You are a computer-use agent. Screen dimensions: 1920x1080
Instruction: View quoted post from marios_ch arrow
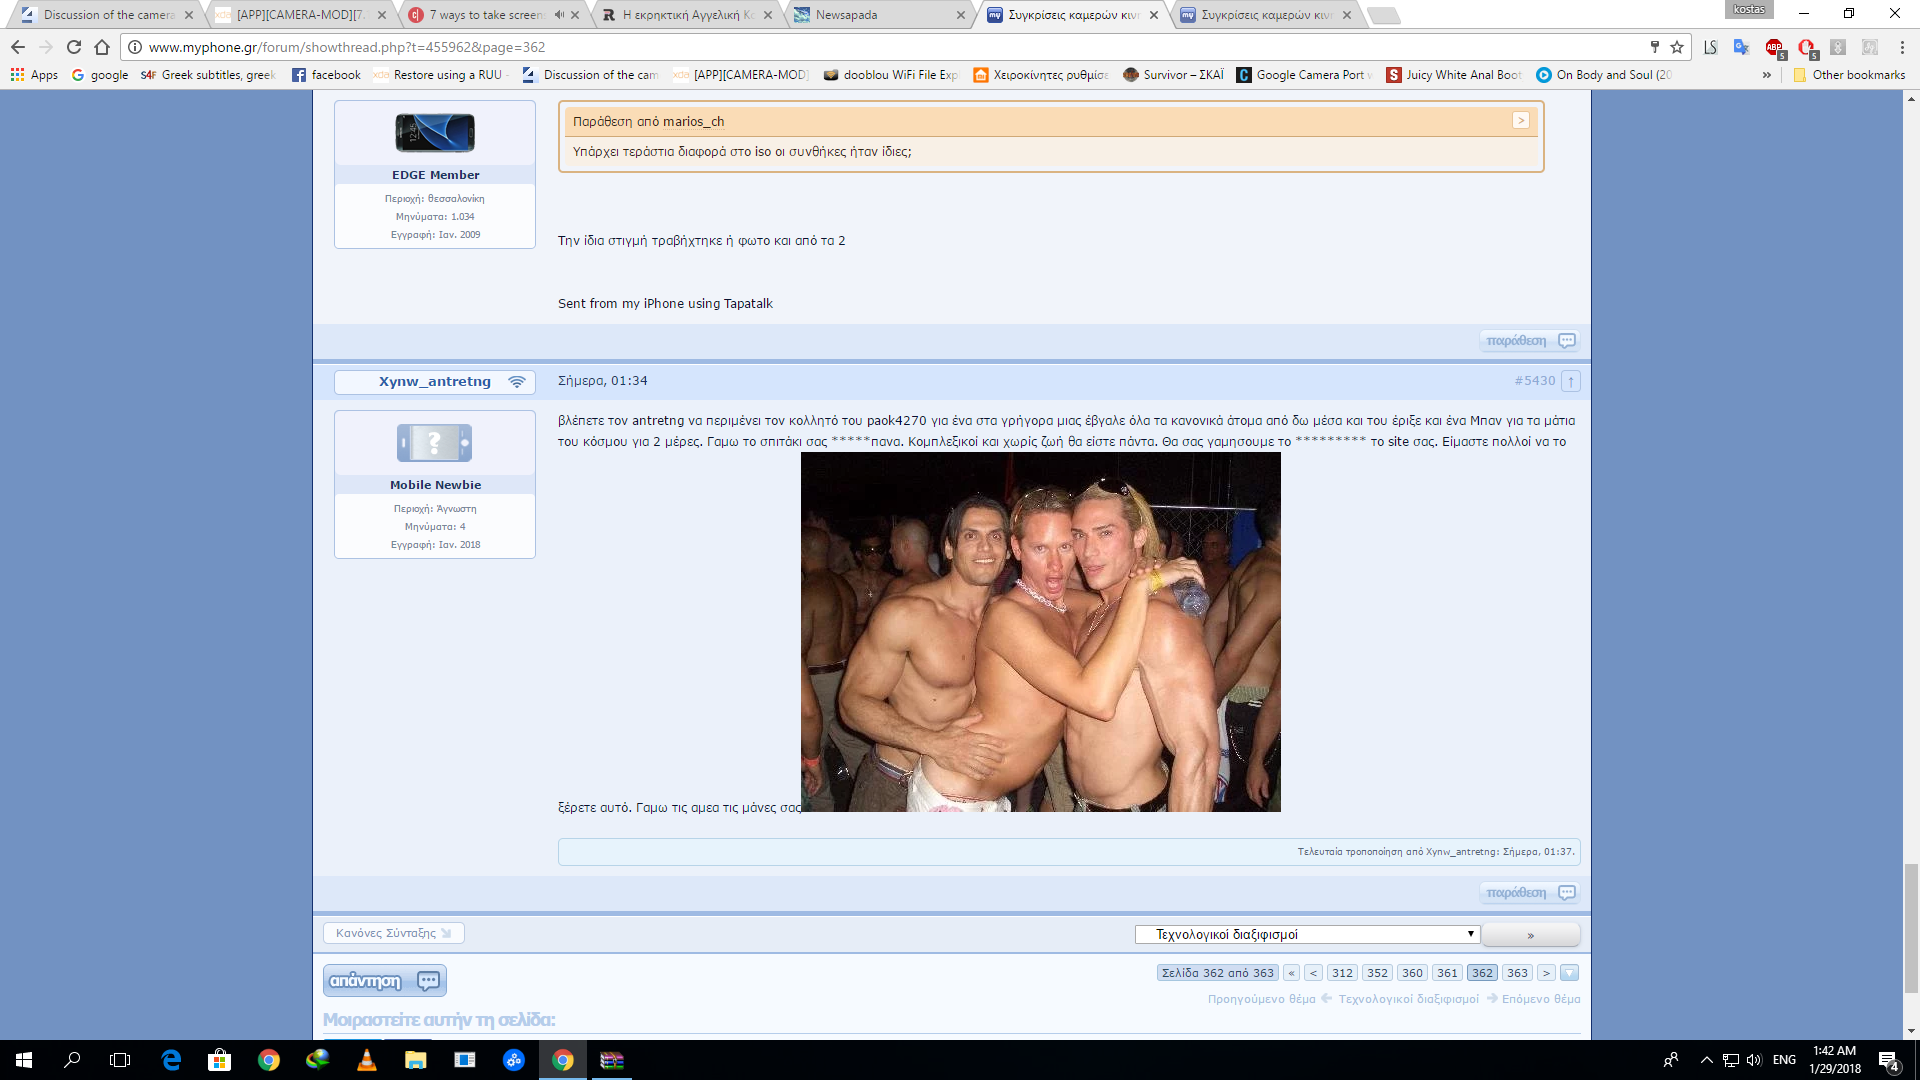[1520, 121]
